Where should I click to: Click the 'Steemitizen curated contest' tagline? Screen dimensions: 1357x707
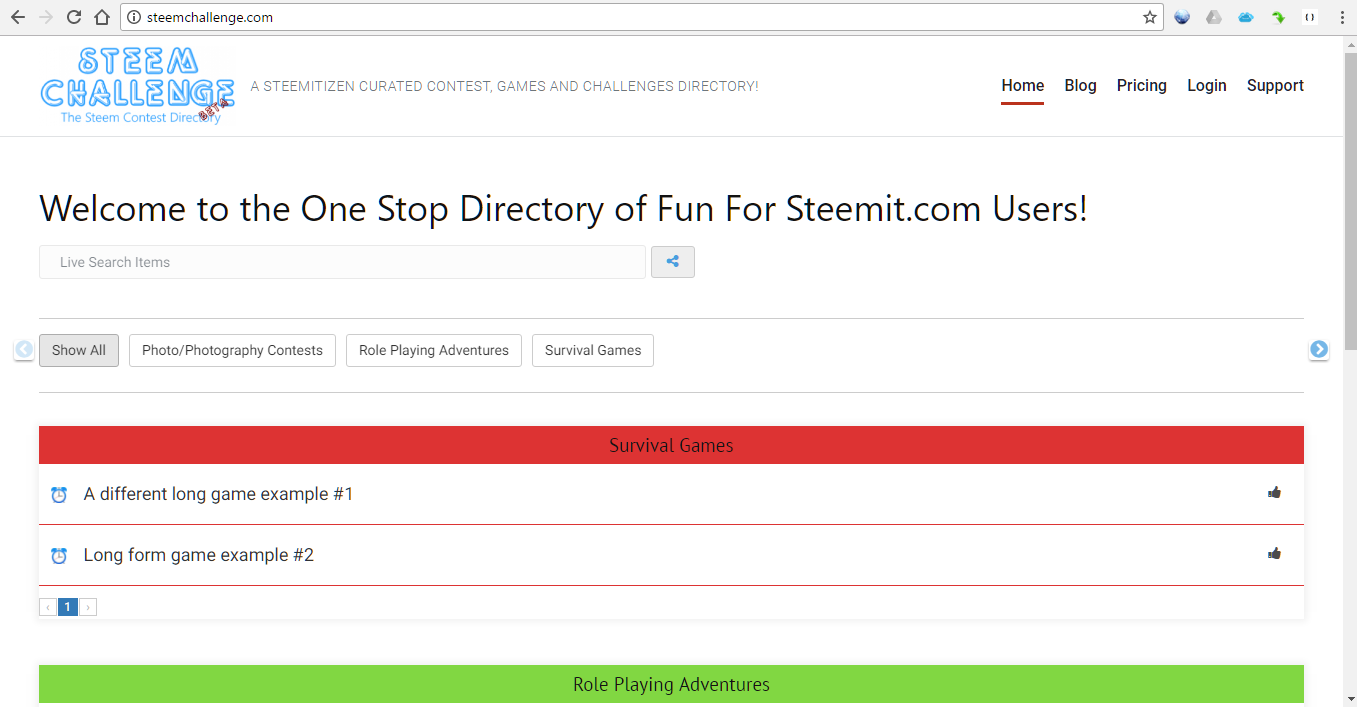[x=504, y=86]
